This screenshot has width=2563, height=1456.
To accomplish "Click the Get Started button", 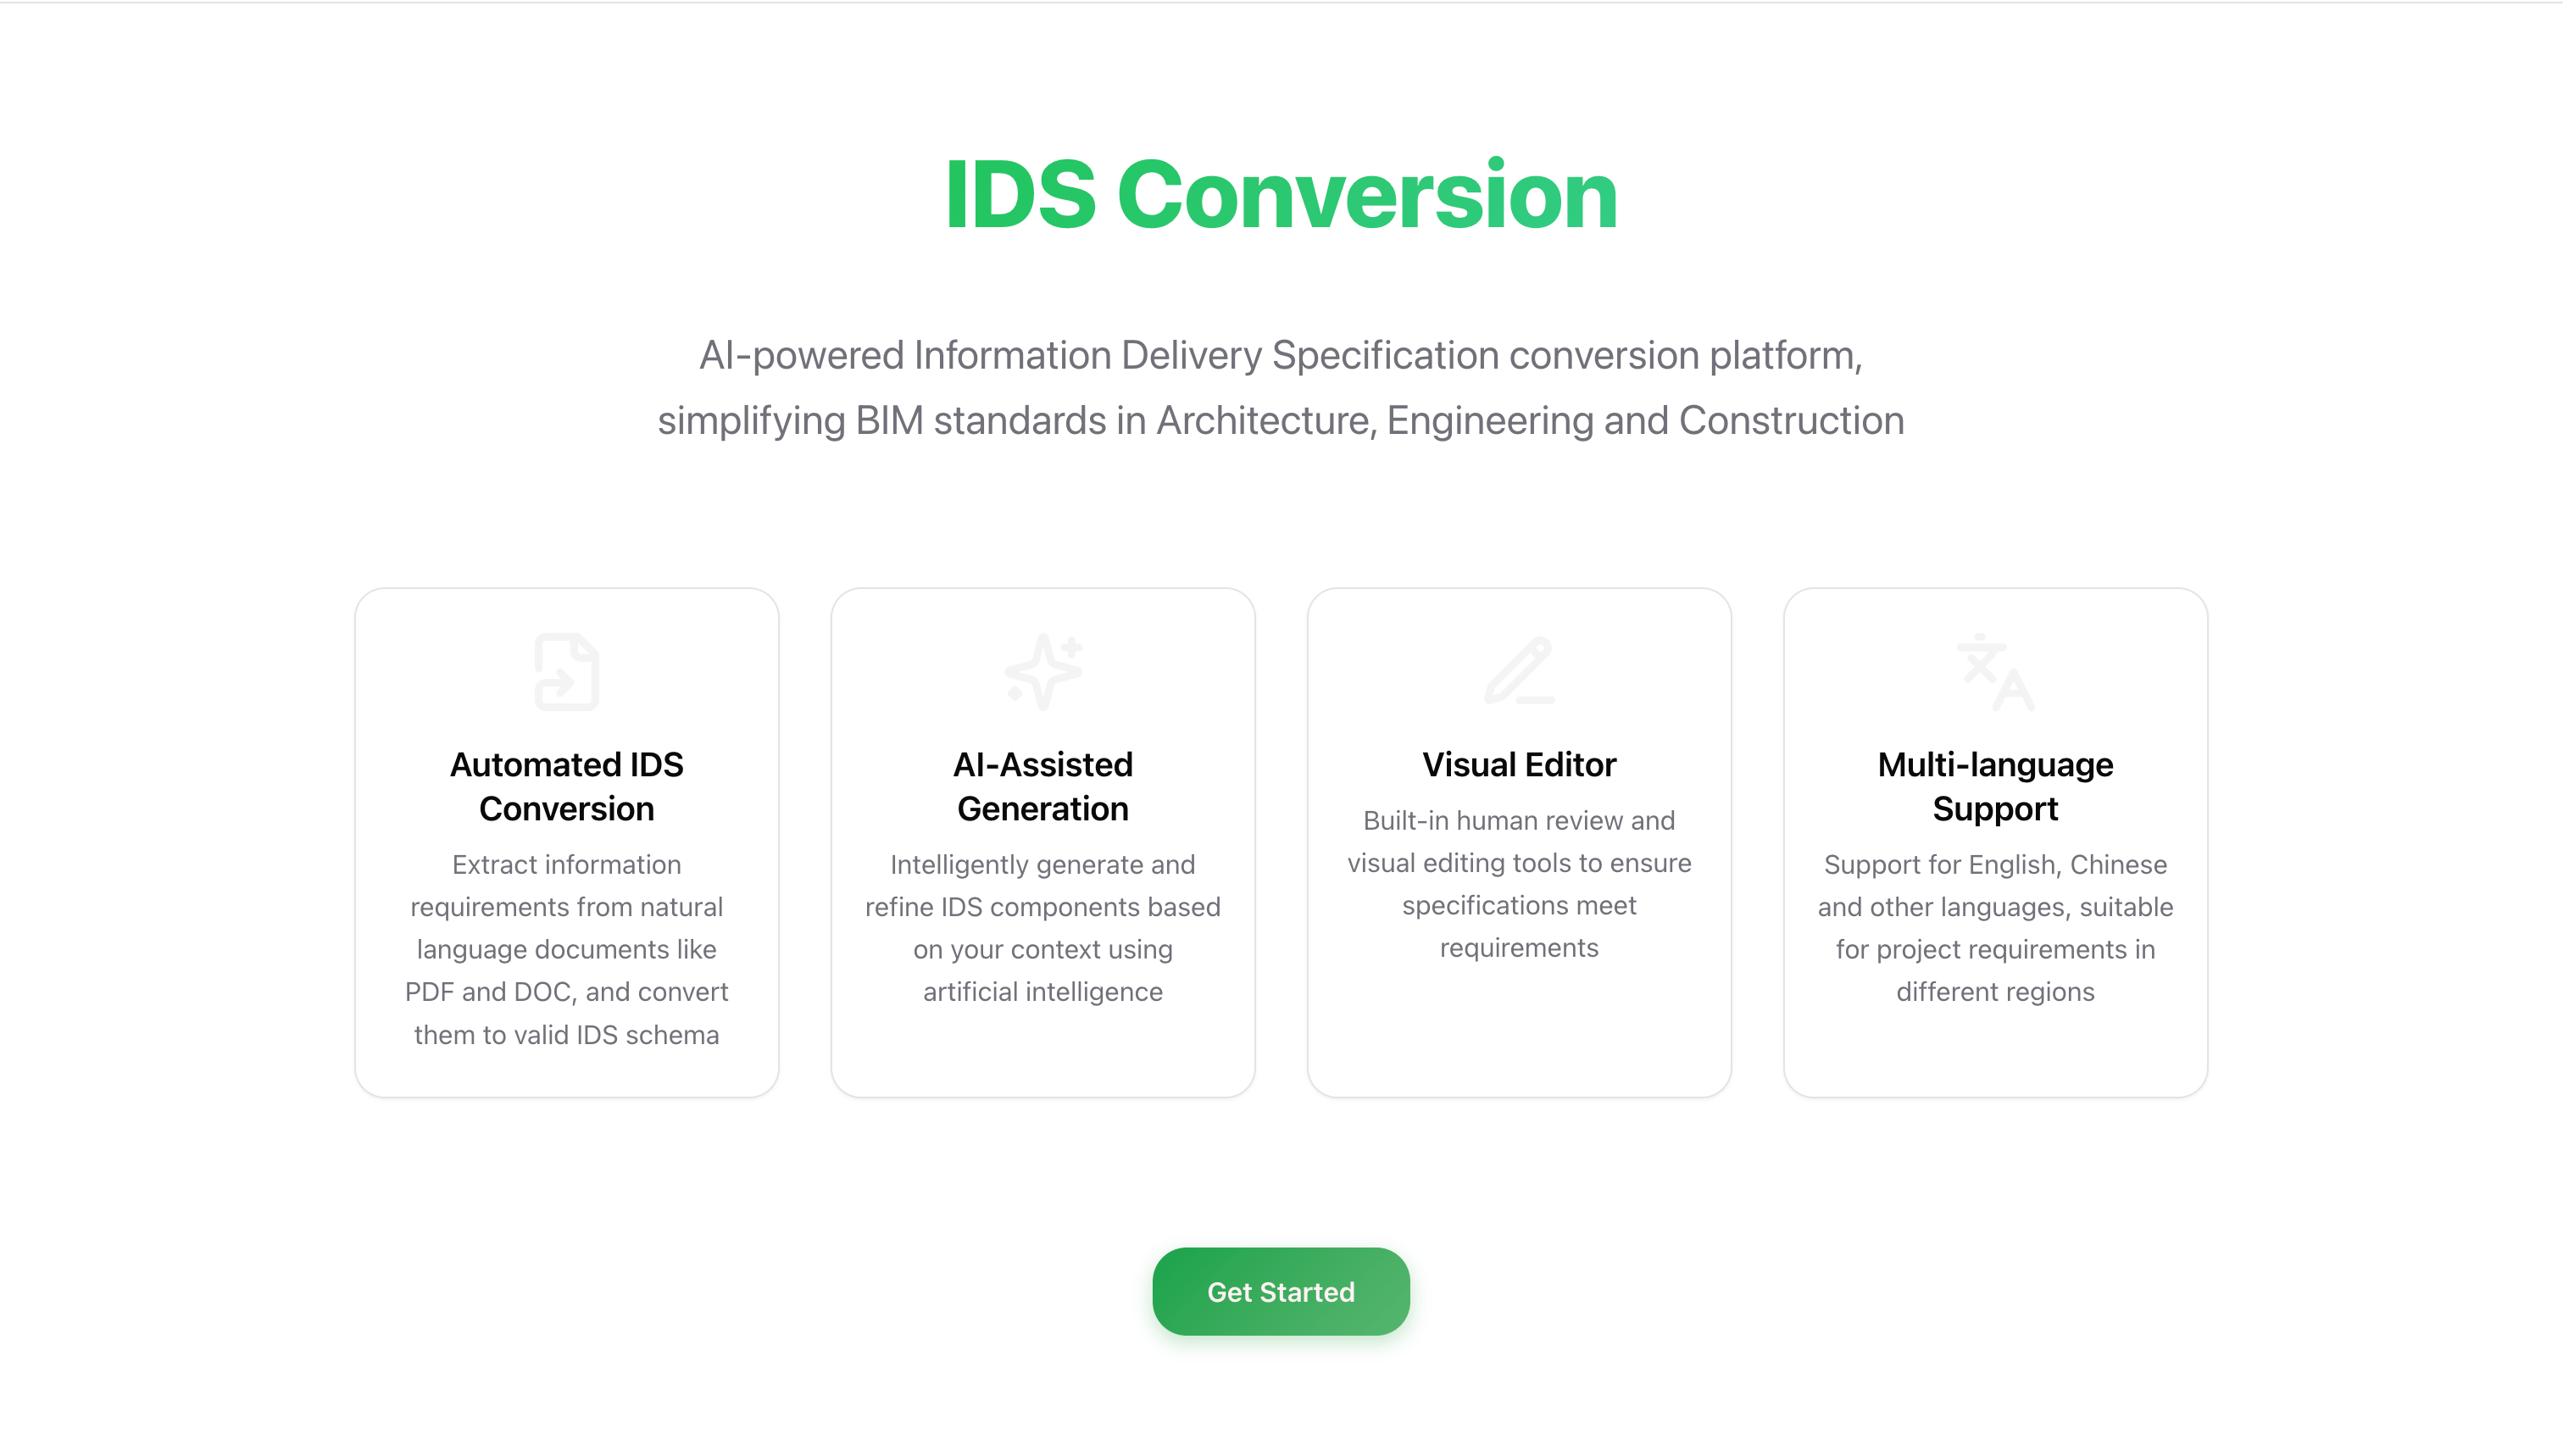I will pyautogui.click(x=1281, y=1291).
